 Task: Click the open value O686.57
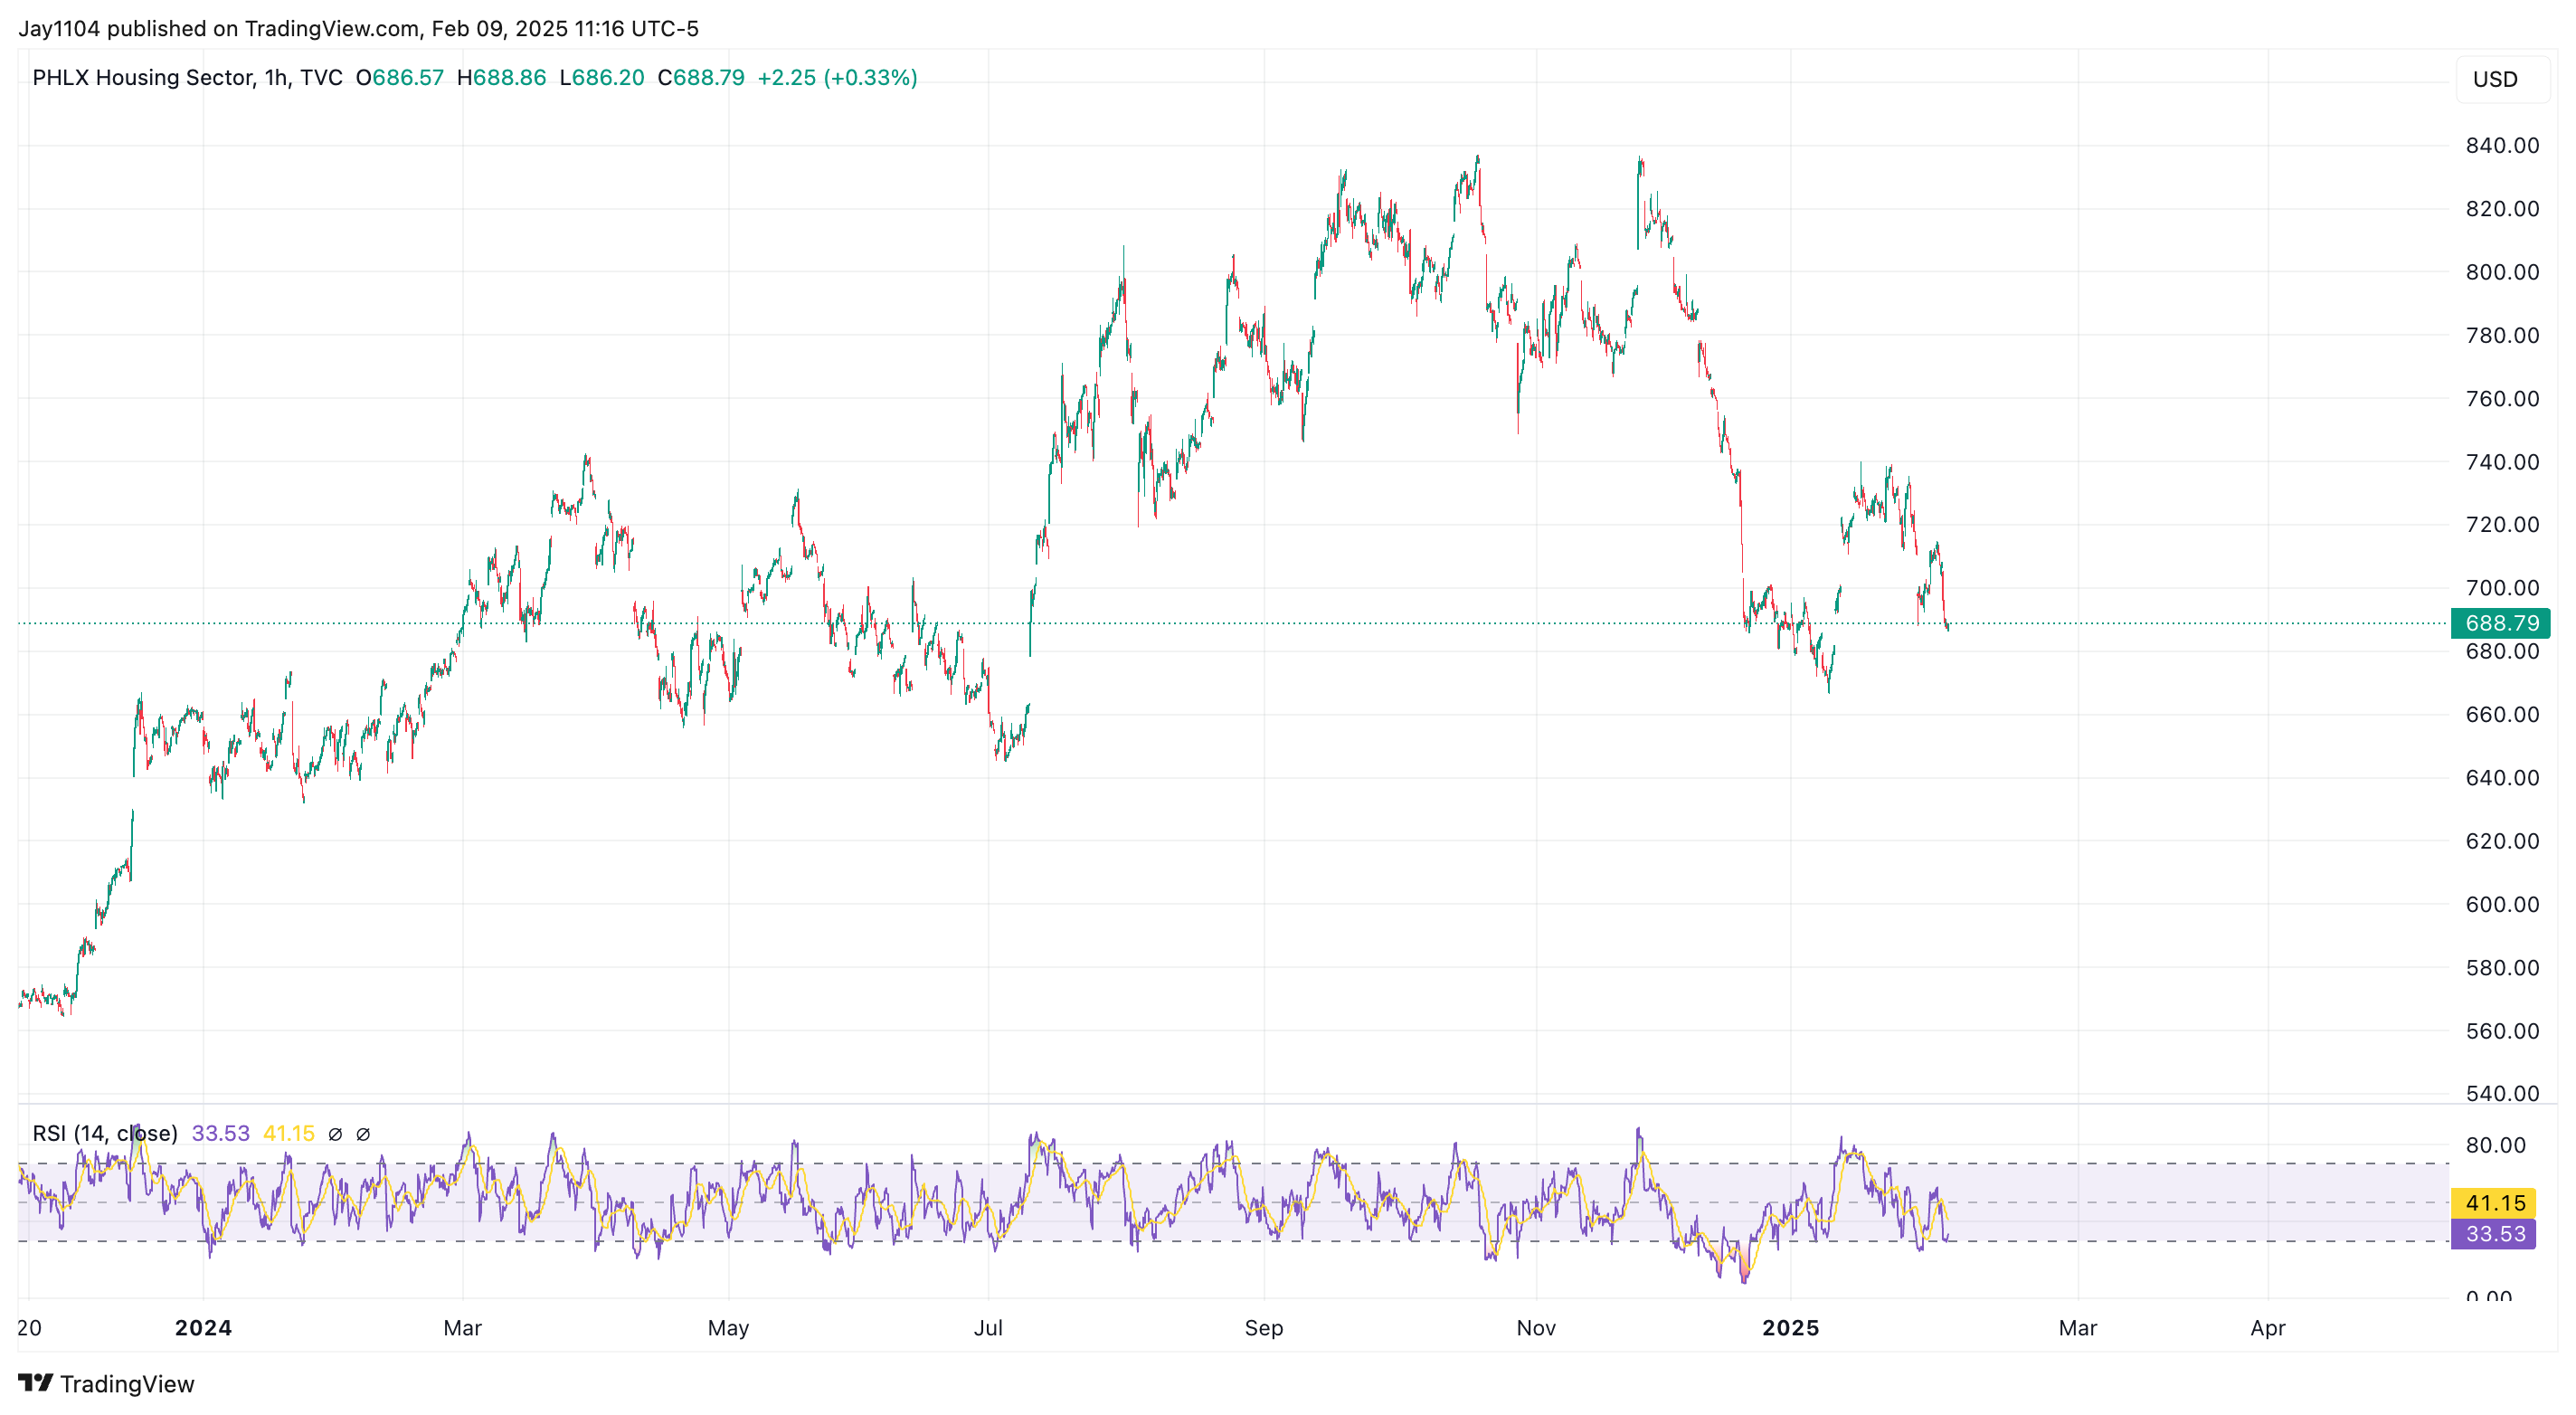[400, 77]
